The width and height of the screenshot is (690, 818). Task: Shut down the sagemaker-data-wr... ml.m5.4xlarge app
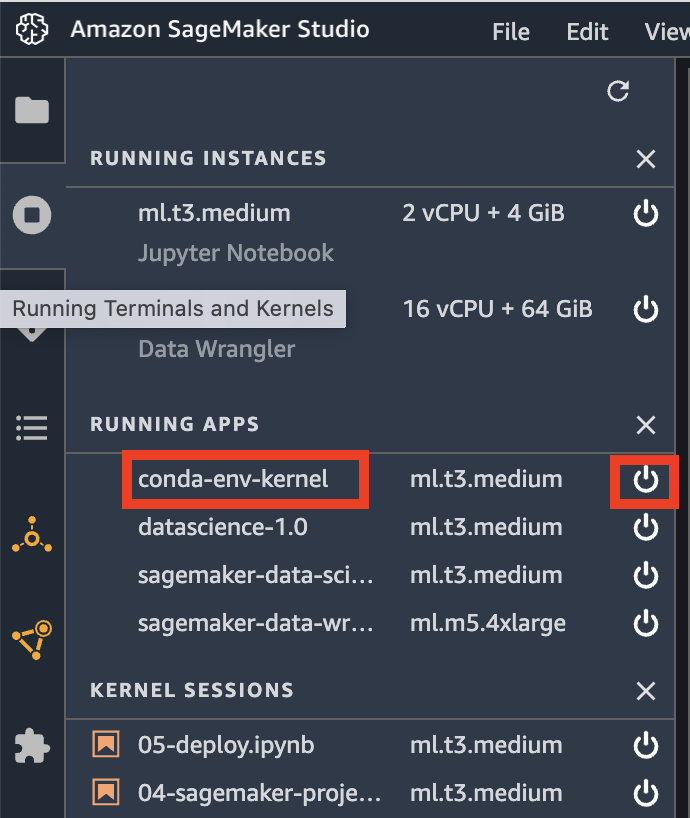pos(646,623)
